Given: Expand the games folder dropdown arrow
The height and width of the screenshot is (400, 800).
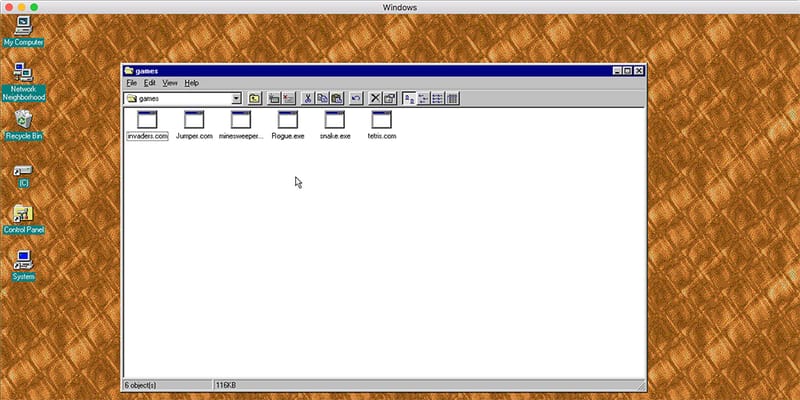Looking at the screenshot, I should coord(236,98).
